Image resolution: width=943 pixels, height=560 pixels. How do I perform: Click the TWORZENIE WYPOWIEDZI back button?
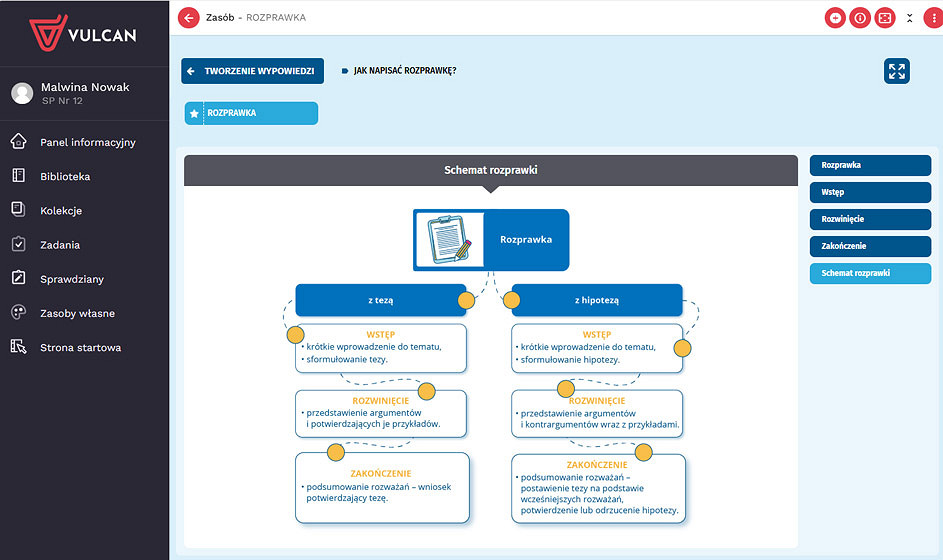pos(252,71)
